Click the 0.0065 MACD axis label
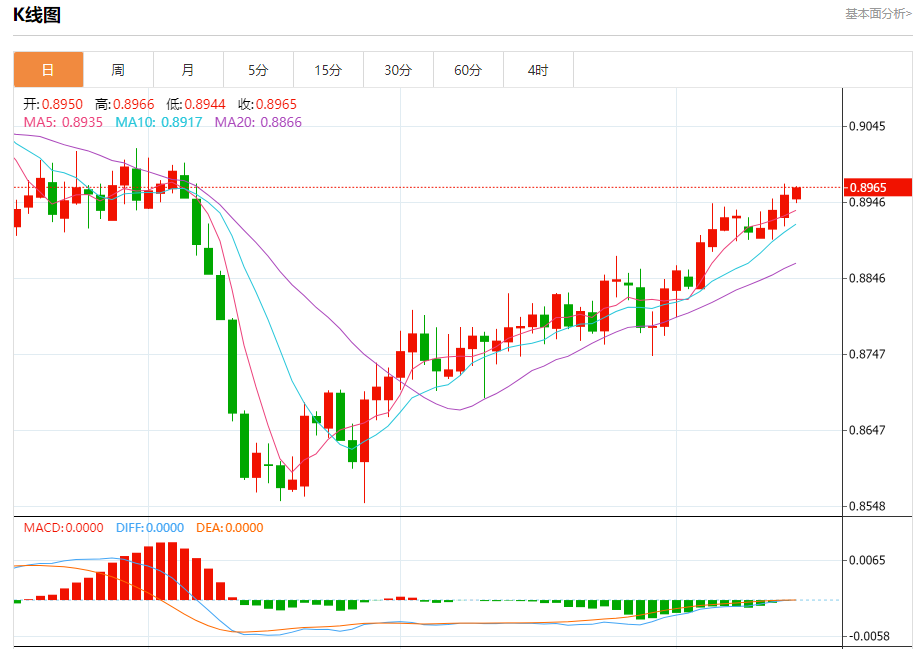 pyautogui.click(x=867, y=560)
